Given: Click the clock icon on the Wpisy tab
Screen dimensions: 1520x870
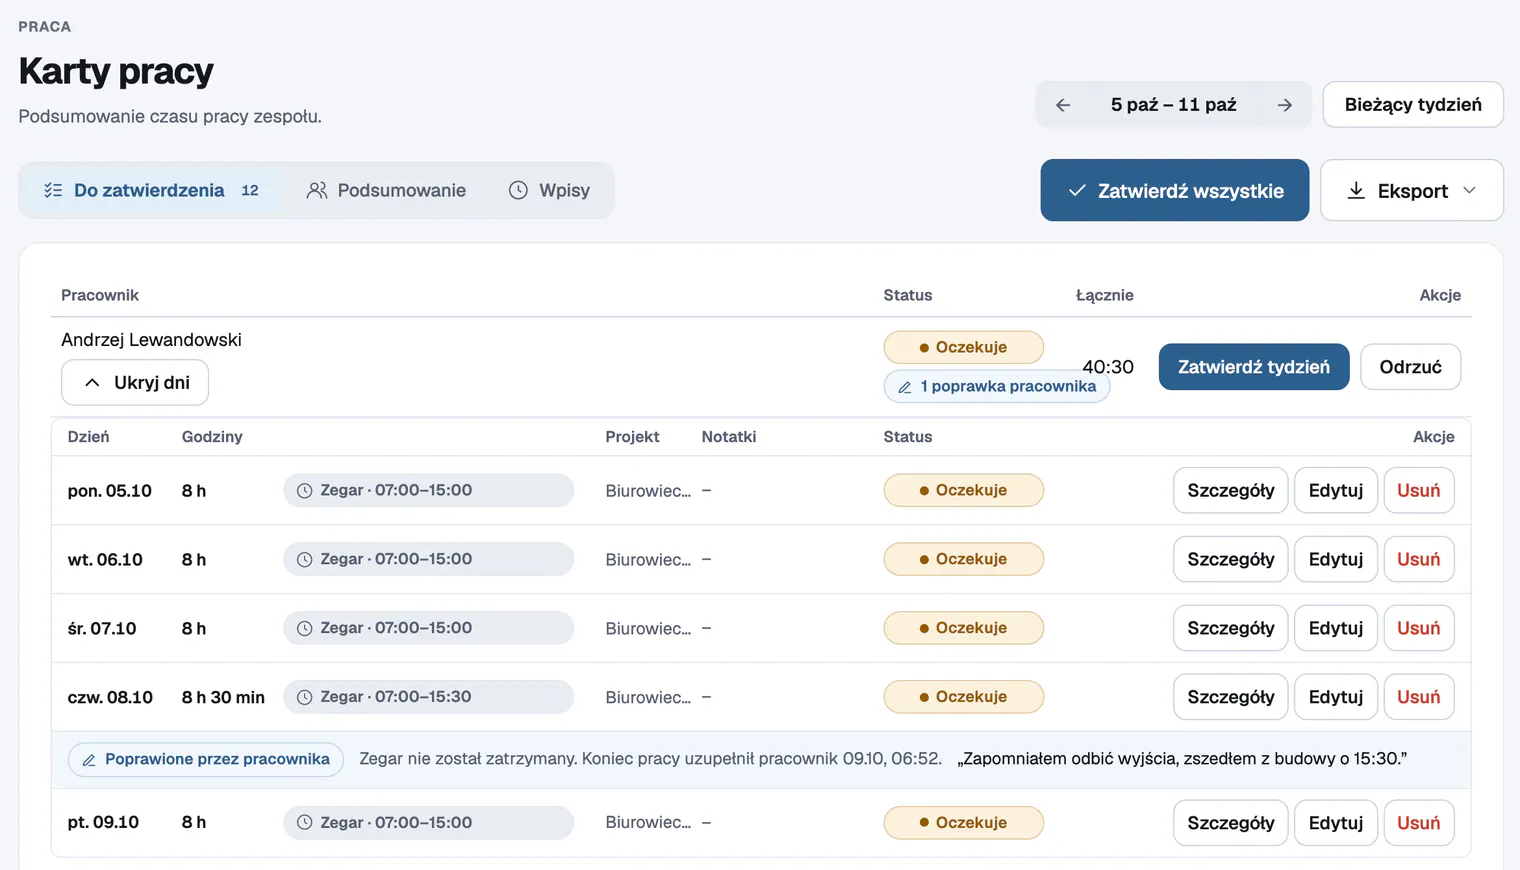Looking at the screenshot, I should click(518, 190).
